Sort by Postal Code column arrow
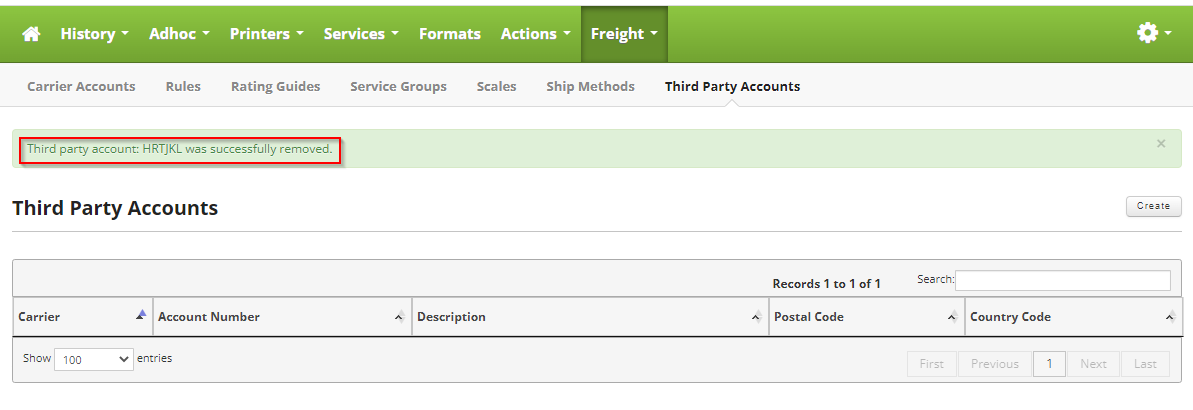Screen dimensions: 1193x410 952,317
